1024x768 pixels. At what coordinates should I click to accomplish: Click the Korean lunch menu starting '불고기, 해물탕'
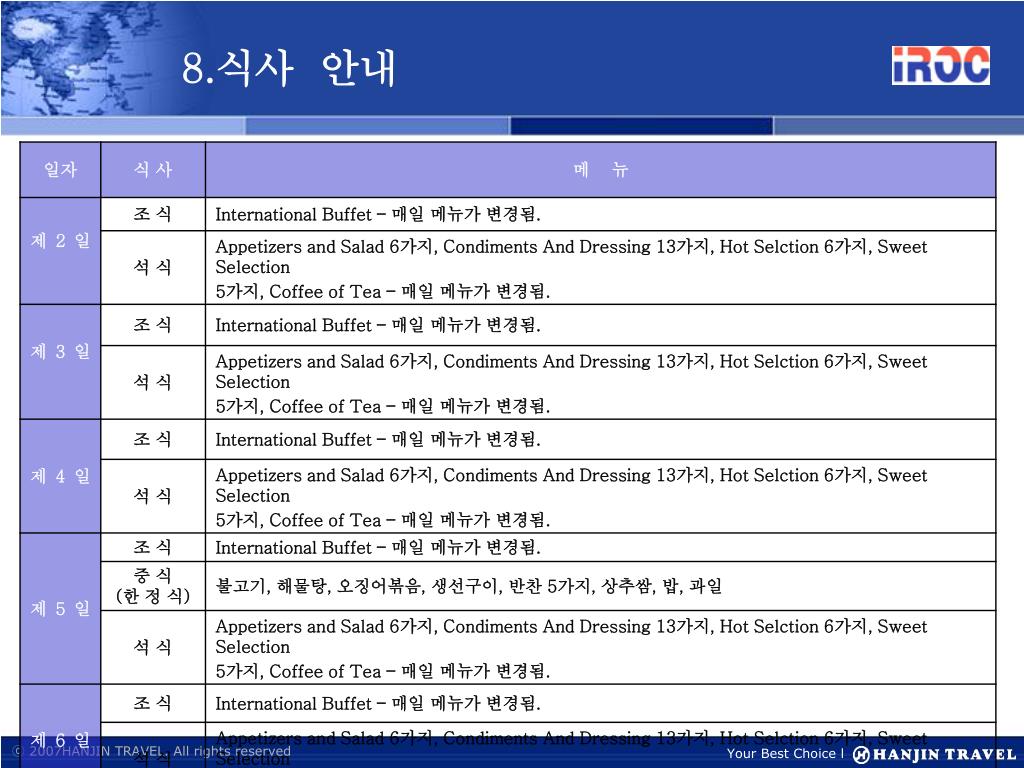point(469,586)
